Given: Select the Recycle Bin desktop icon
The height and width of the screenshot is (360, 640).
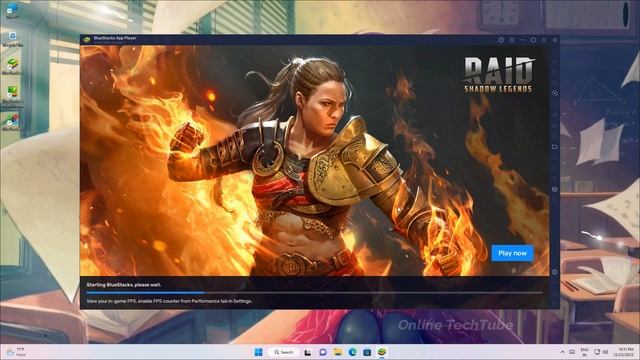Looking at the screenshot, I should point(12,40).
